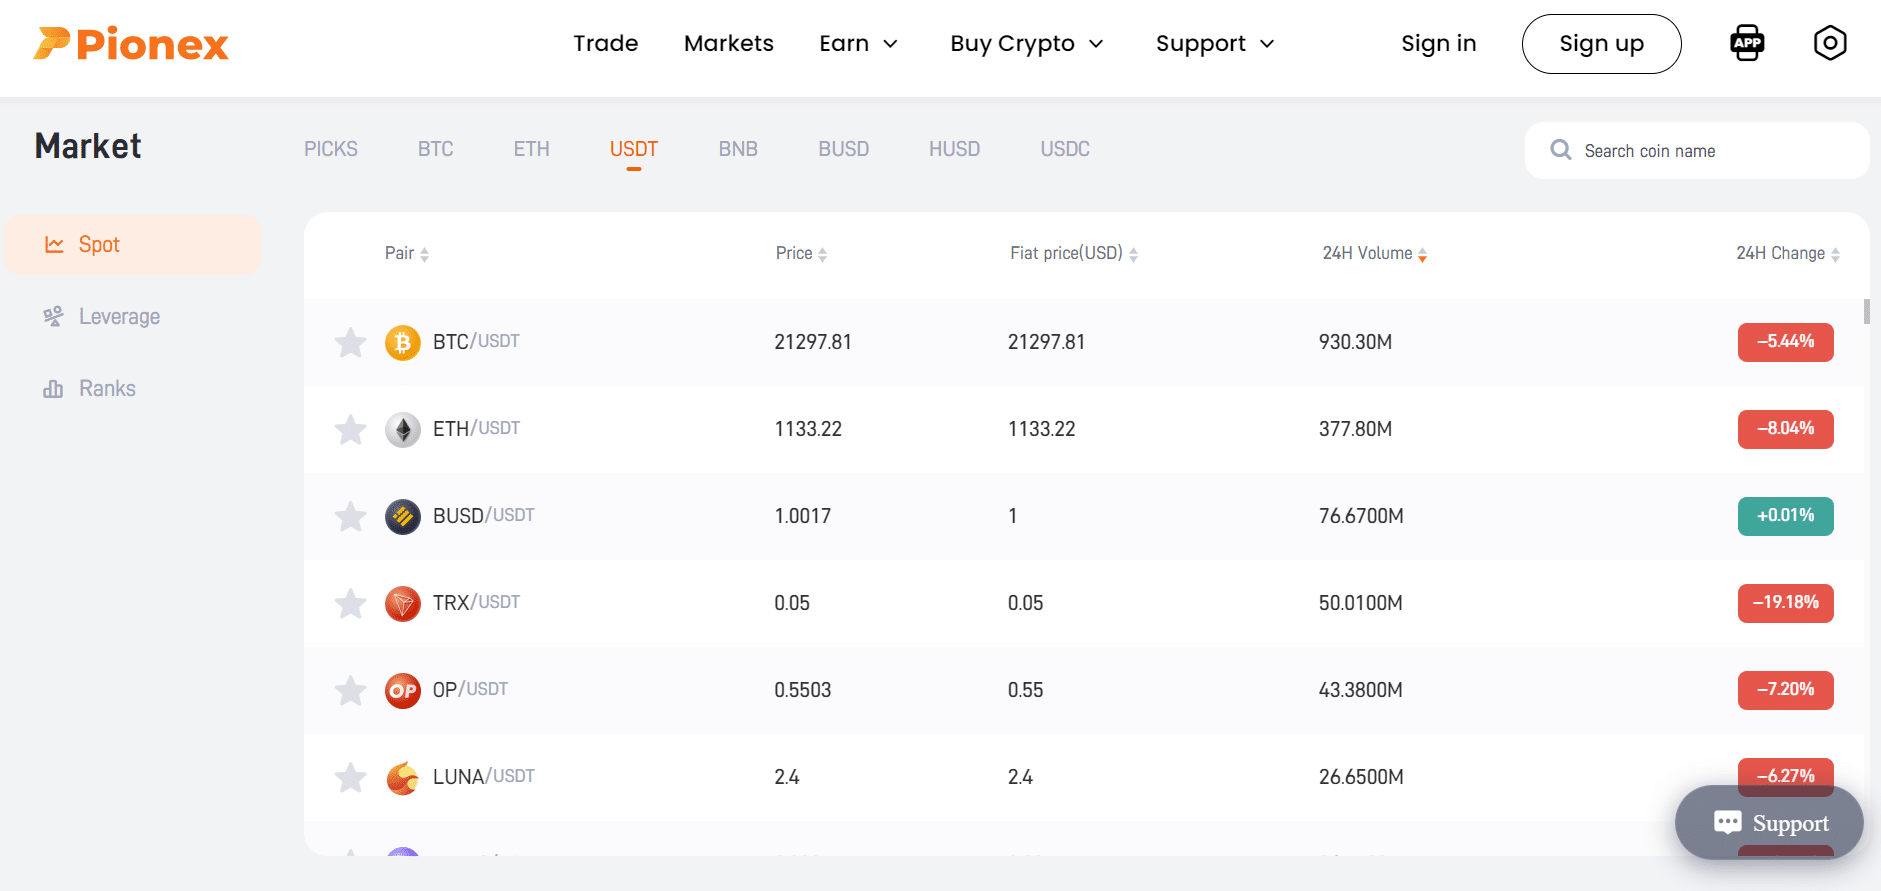Click the Ranks bar-chart icon

(x=53, y=389)
